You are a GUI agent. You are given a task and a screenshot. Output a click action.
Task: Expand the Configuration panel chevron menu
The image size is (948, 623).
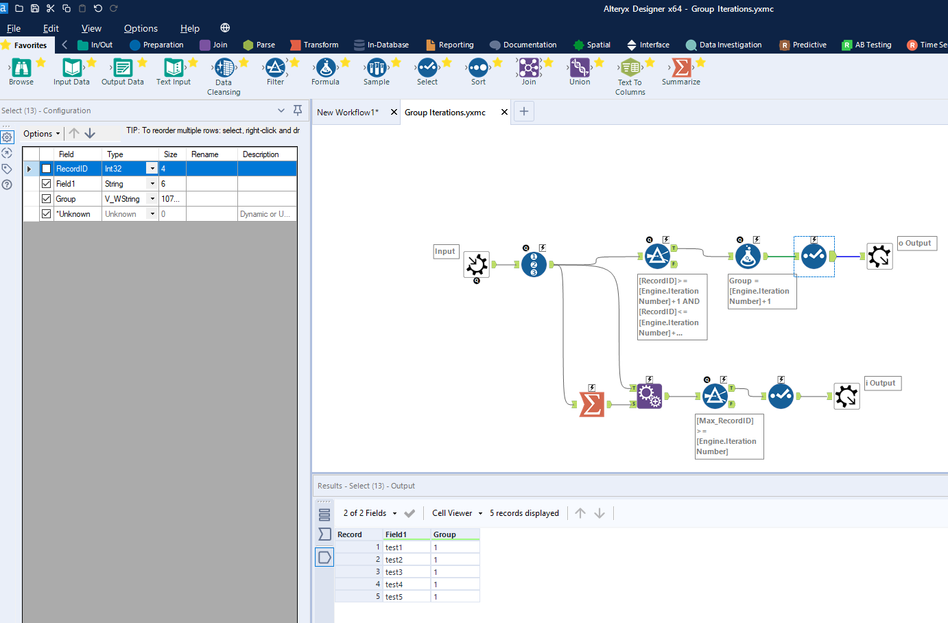(281, 110)
